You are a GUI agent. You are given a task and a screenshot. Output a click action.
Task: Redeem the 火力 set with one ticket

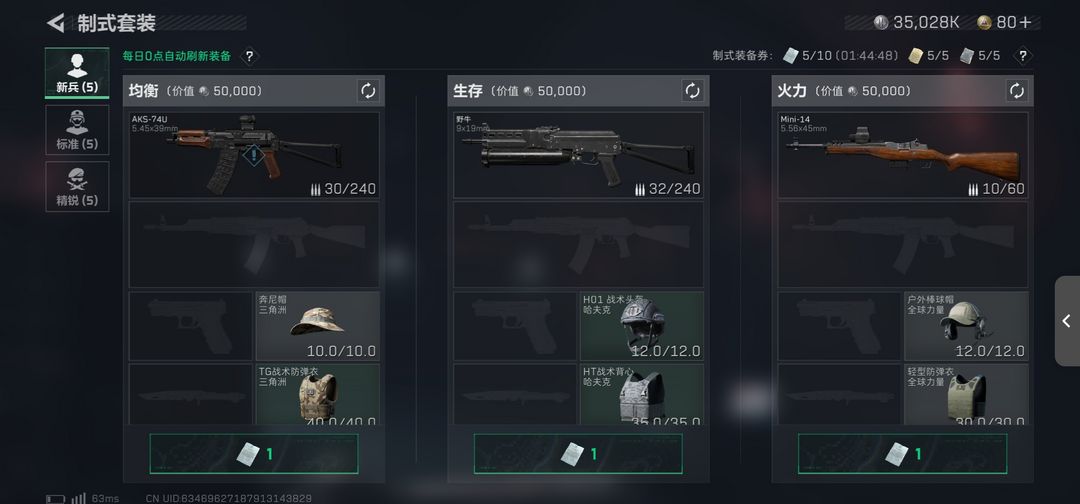tap(903, 454)
